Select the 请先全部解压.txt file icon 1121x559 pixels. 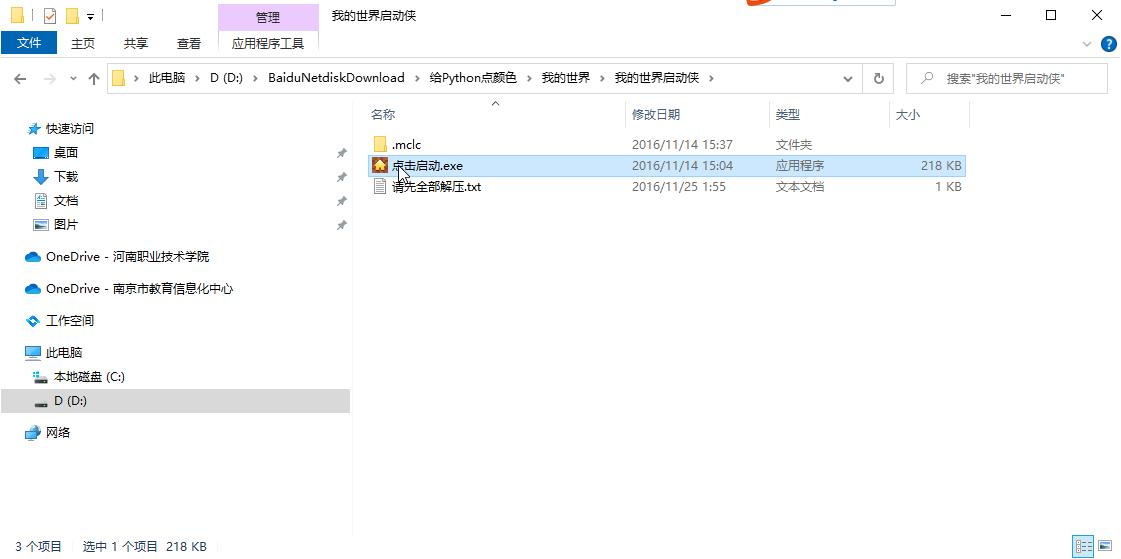tap(380, 187)
